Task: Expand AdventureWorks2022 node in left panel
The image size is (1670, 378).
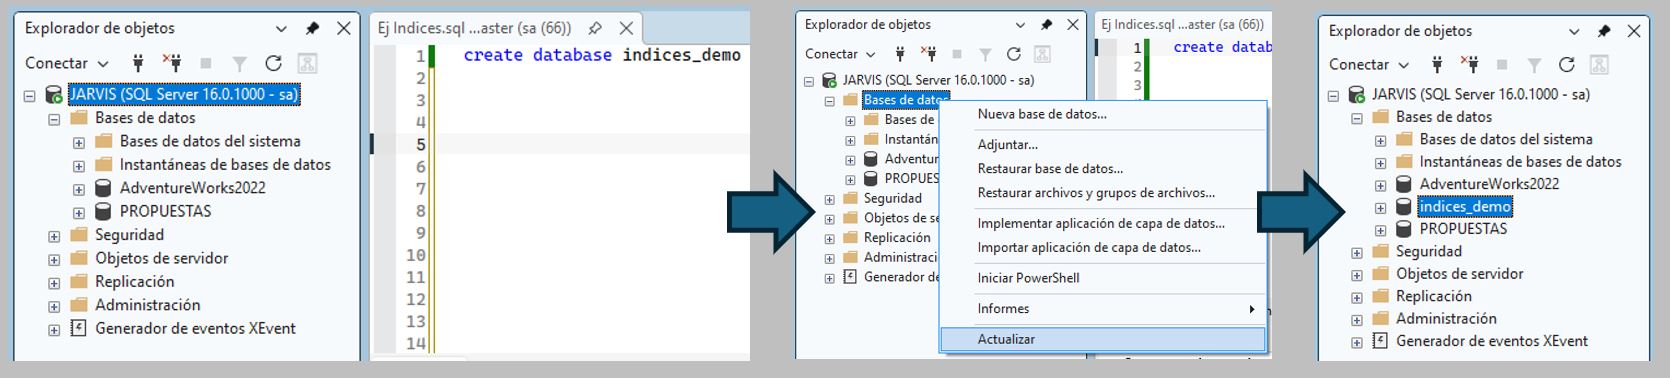Action: click(x=78, y=189)
